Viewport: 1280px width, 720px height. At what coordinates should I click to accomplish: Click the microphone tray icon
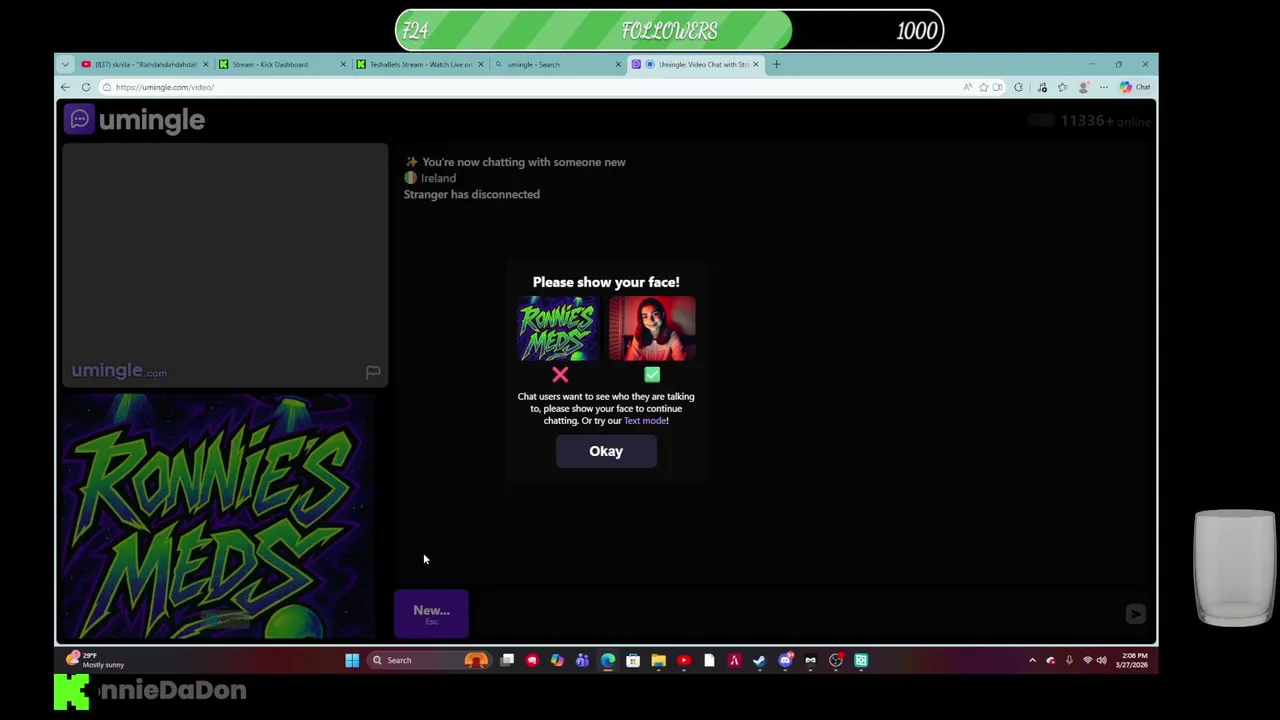point(1069,660)
